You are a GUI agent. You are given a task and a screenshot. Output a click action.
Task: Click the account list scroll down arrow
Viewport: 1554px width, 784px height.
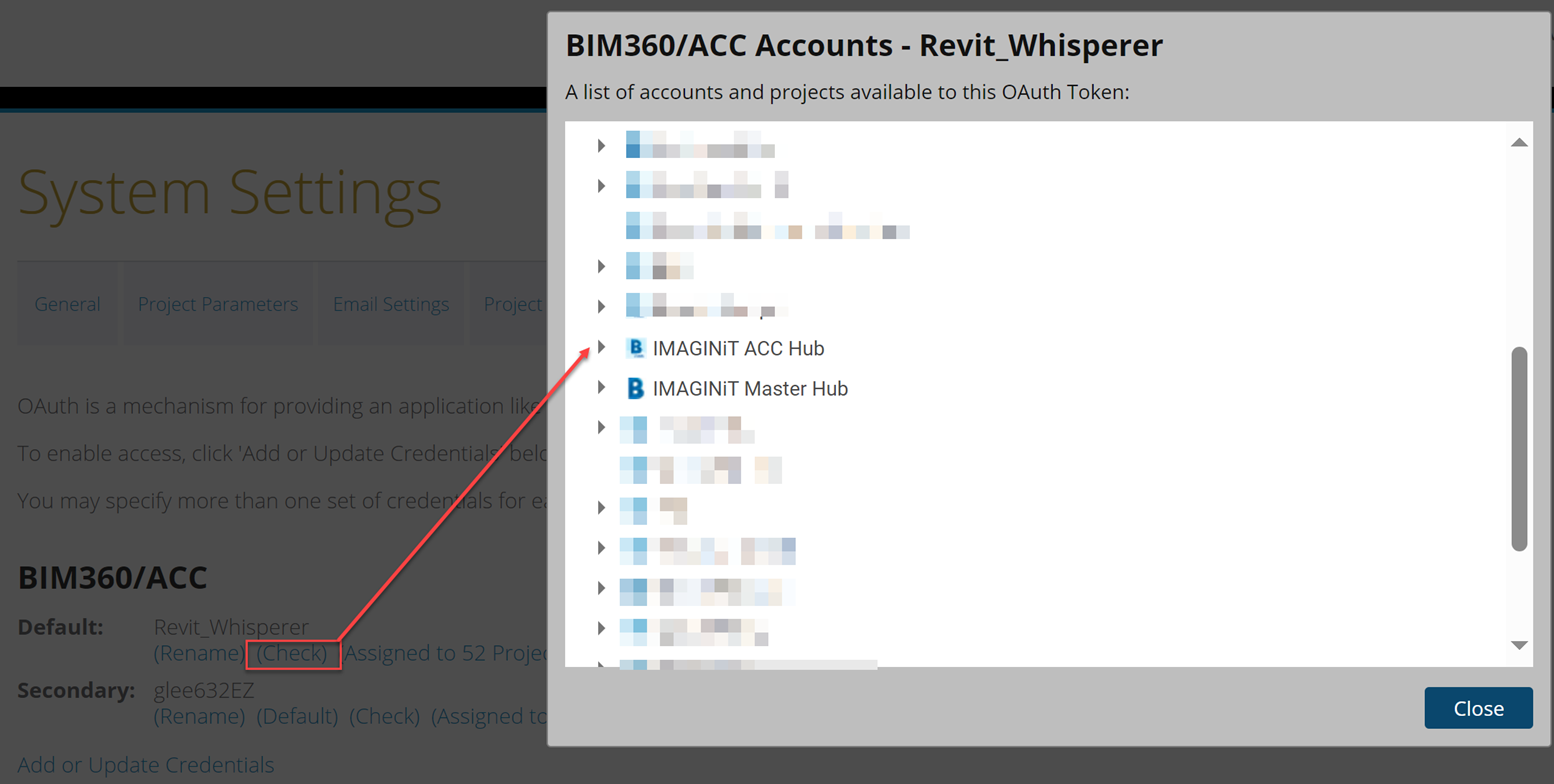pyautogui.click(x=1519, y=645)
